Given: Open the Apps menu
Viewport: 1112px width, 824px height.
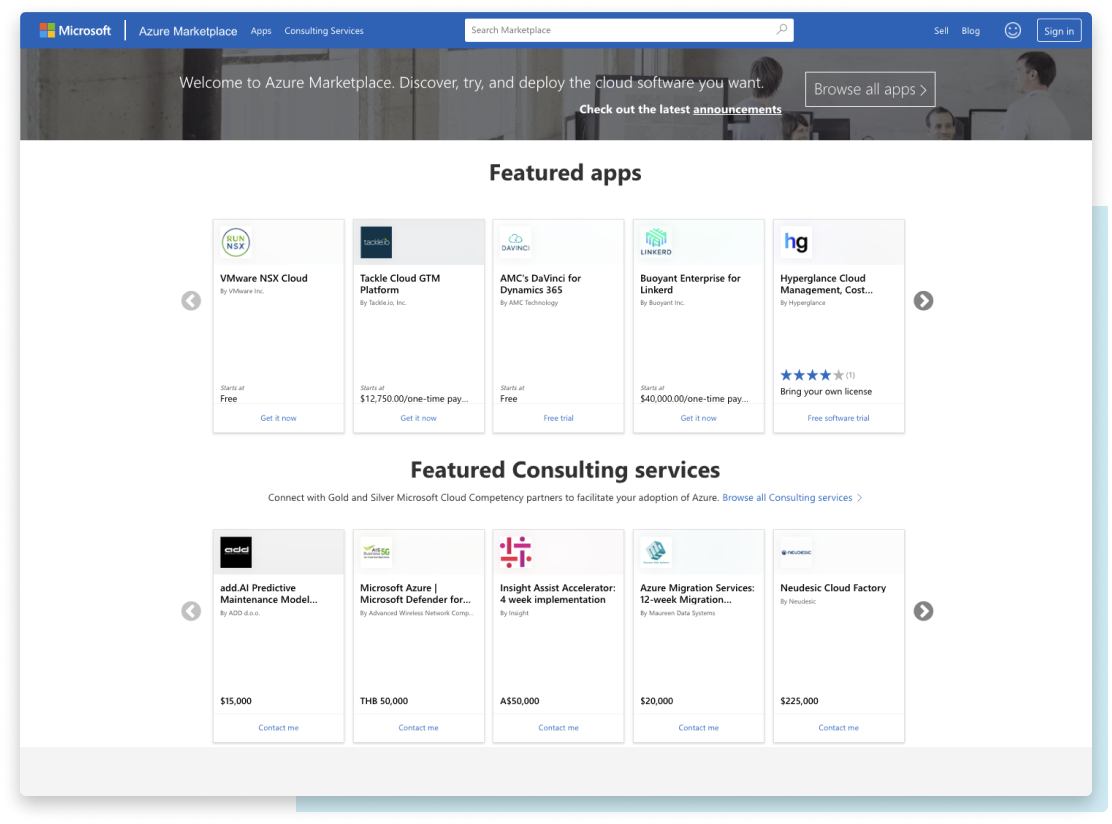Looking at the screenshot, I should [x=261, y=30].
